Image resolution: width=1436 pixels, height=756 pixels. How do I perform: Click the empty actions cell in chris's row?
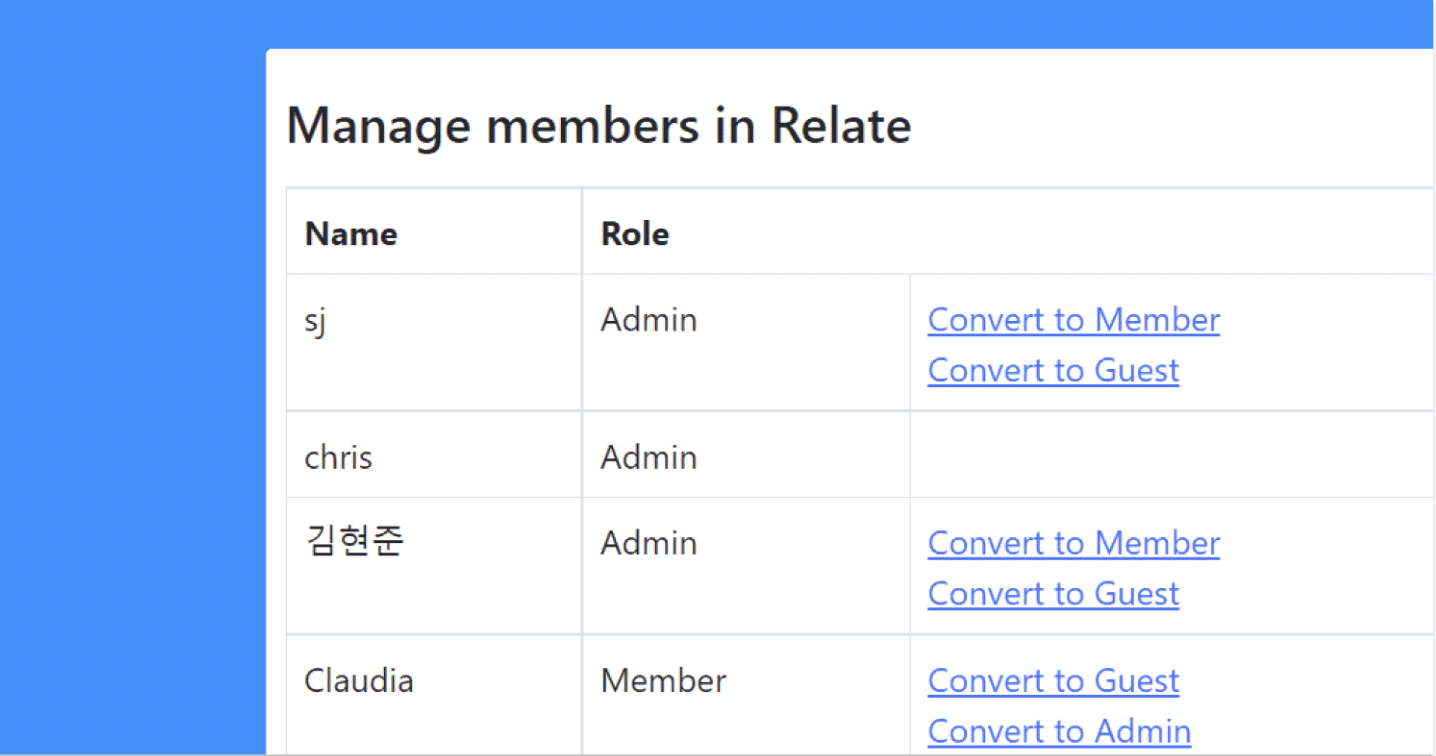[1170, 455]
